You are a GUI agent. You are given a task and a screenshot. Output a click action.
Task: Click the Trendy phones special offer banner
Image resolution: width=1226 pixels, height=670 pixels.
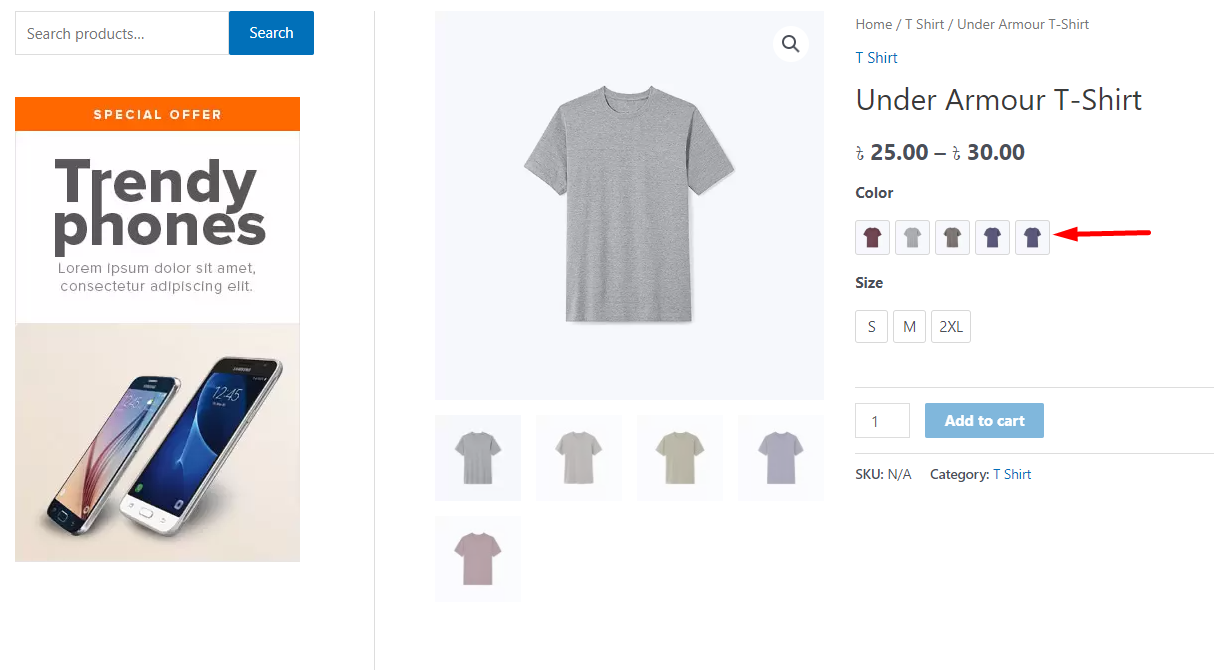157,329
